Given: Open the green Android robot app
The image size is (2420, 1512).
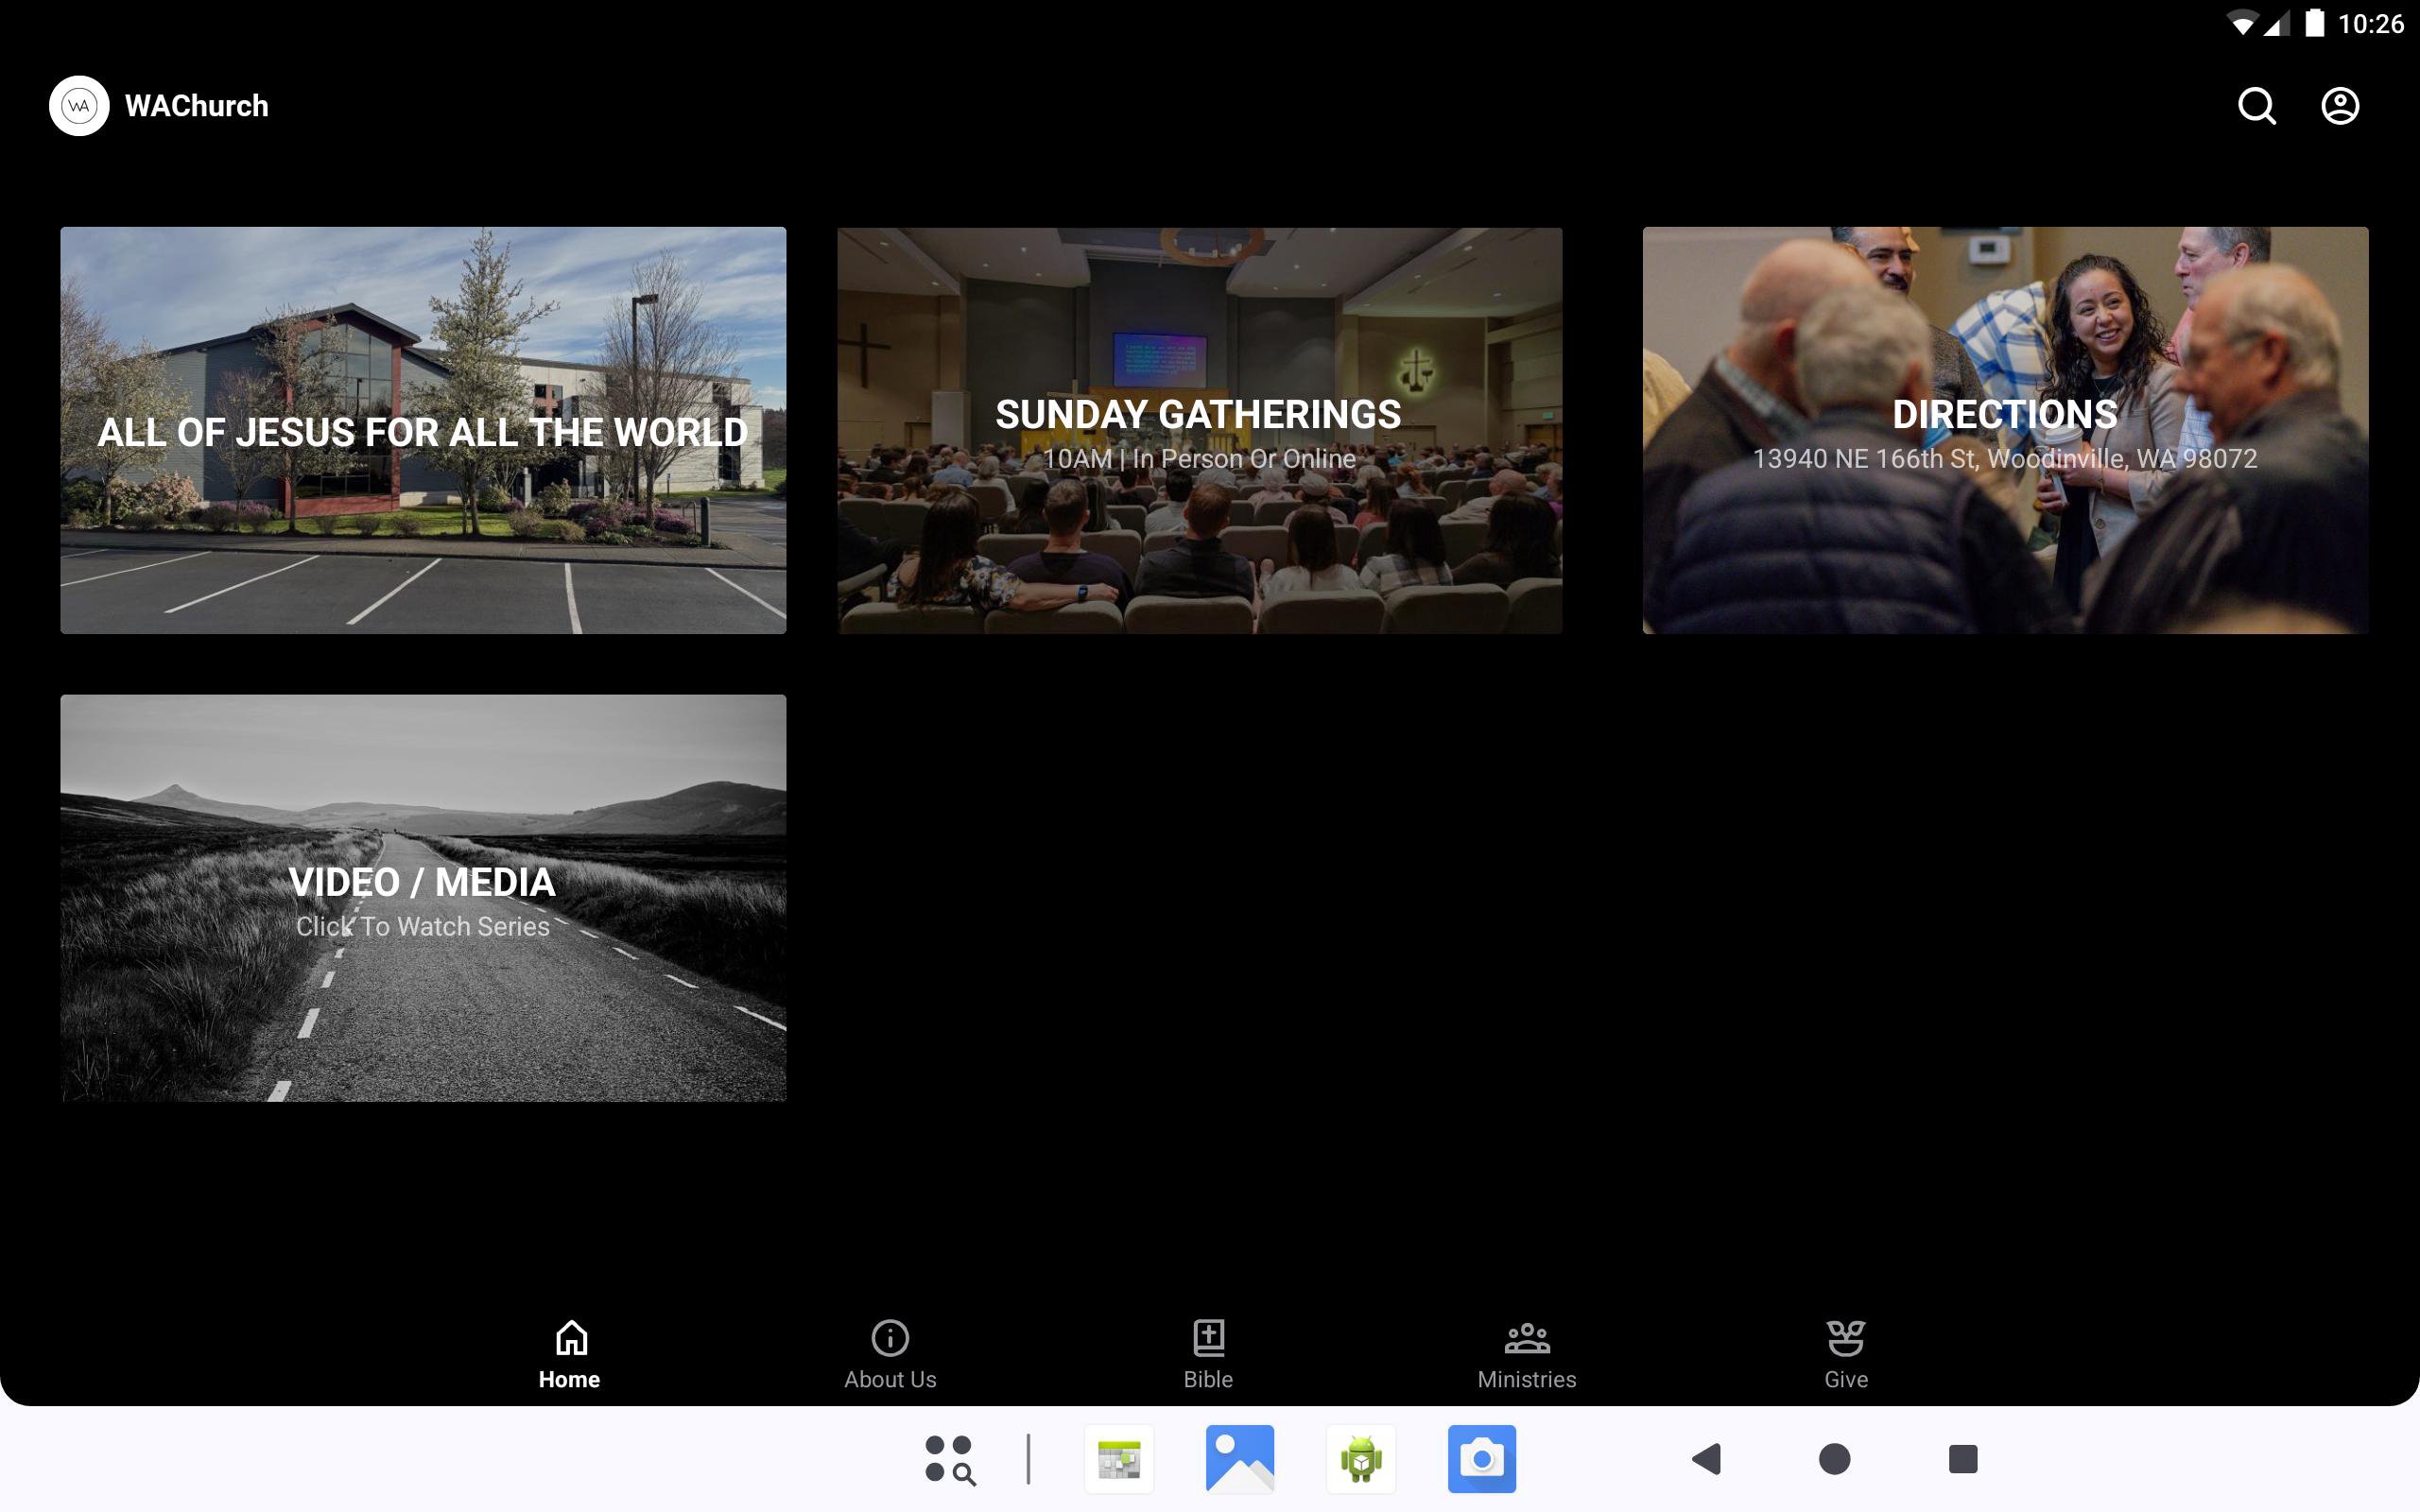Looking at the screenshot, I should pos(1361,1459).
